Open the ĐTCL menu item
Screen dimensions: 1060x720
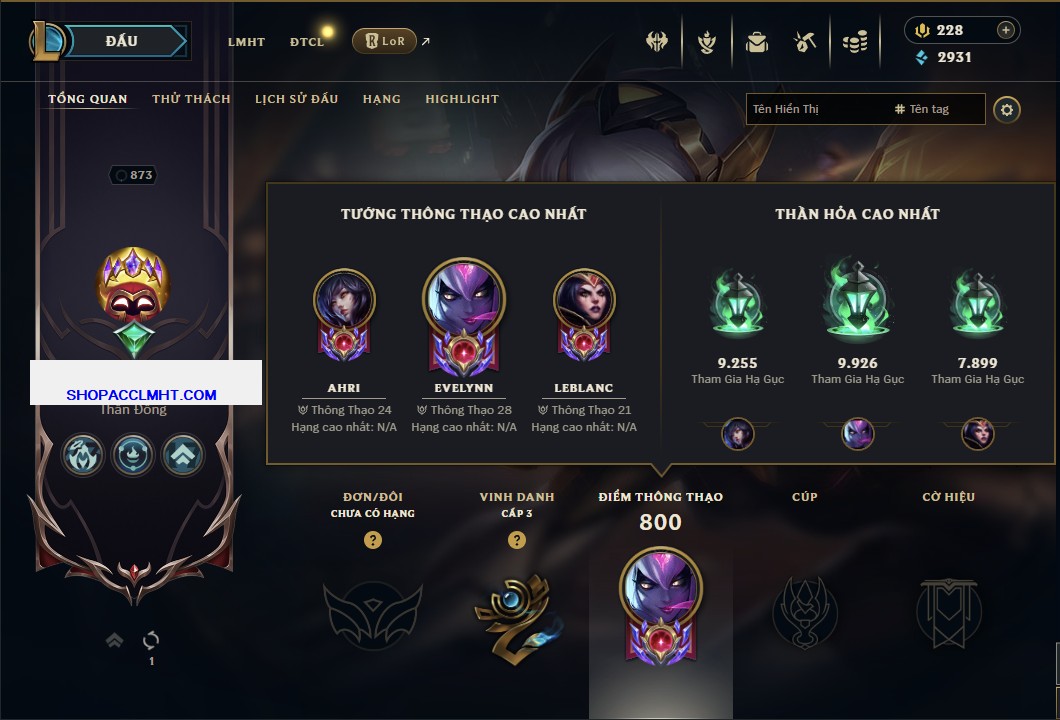[x=307, y=42]
